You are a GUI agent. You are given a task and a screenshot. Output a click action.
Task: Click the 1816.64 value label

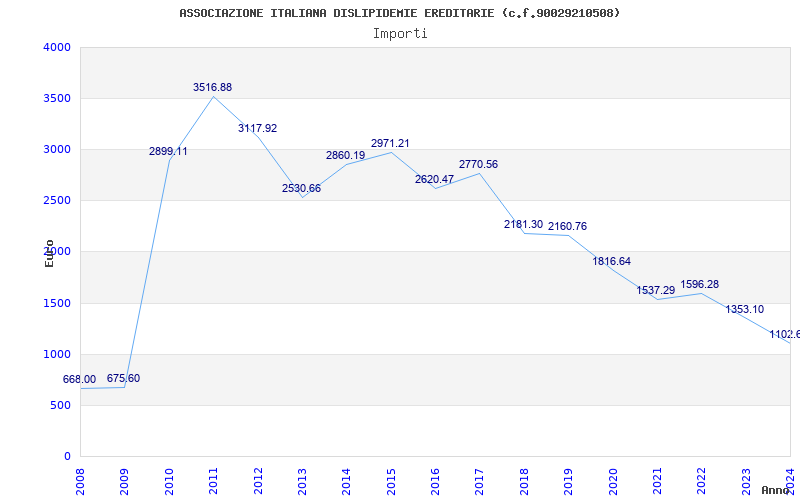tap(611, 262)
